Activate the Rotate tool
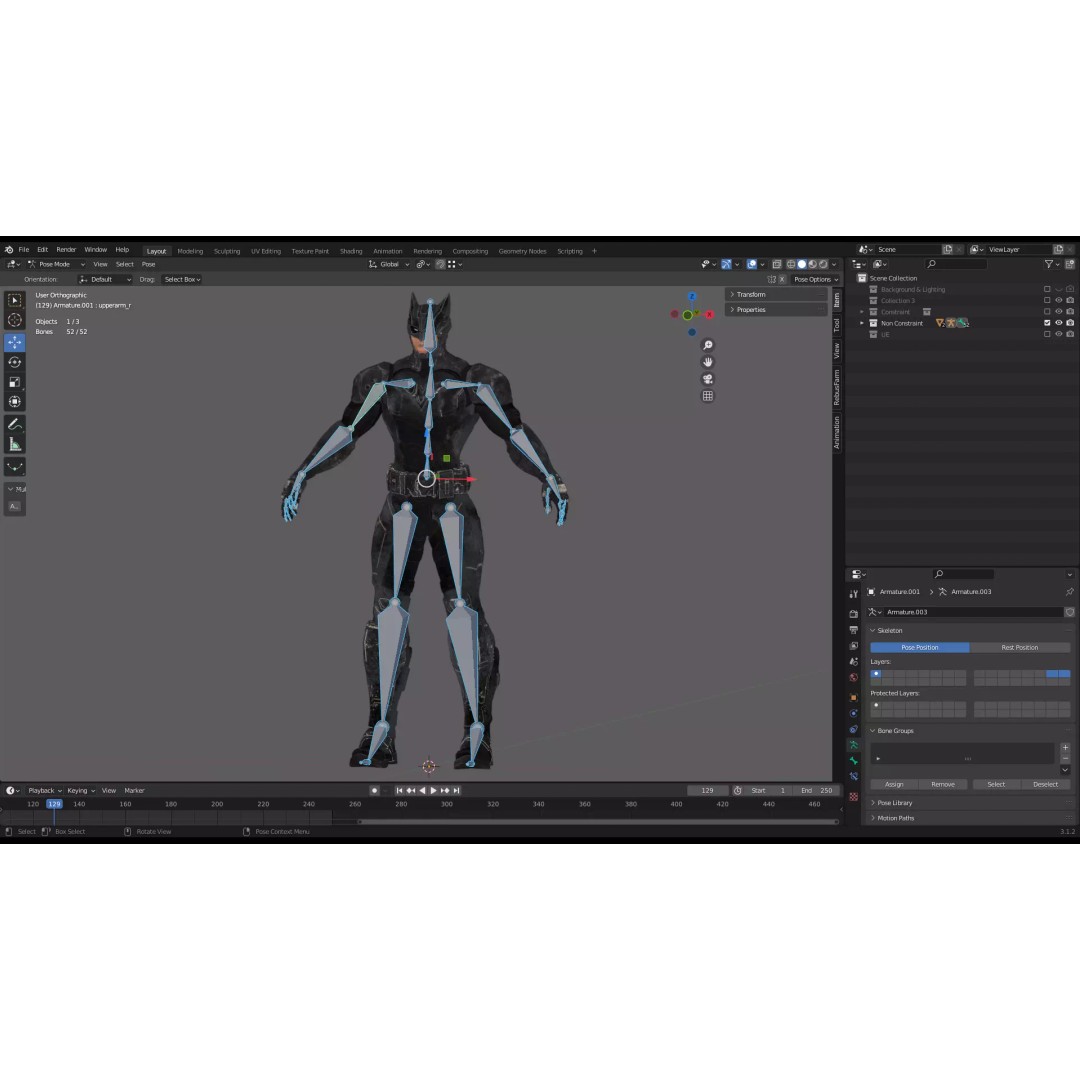Screen dimensions: 1080x1080 14,362
